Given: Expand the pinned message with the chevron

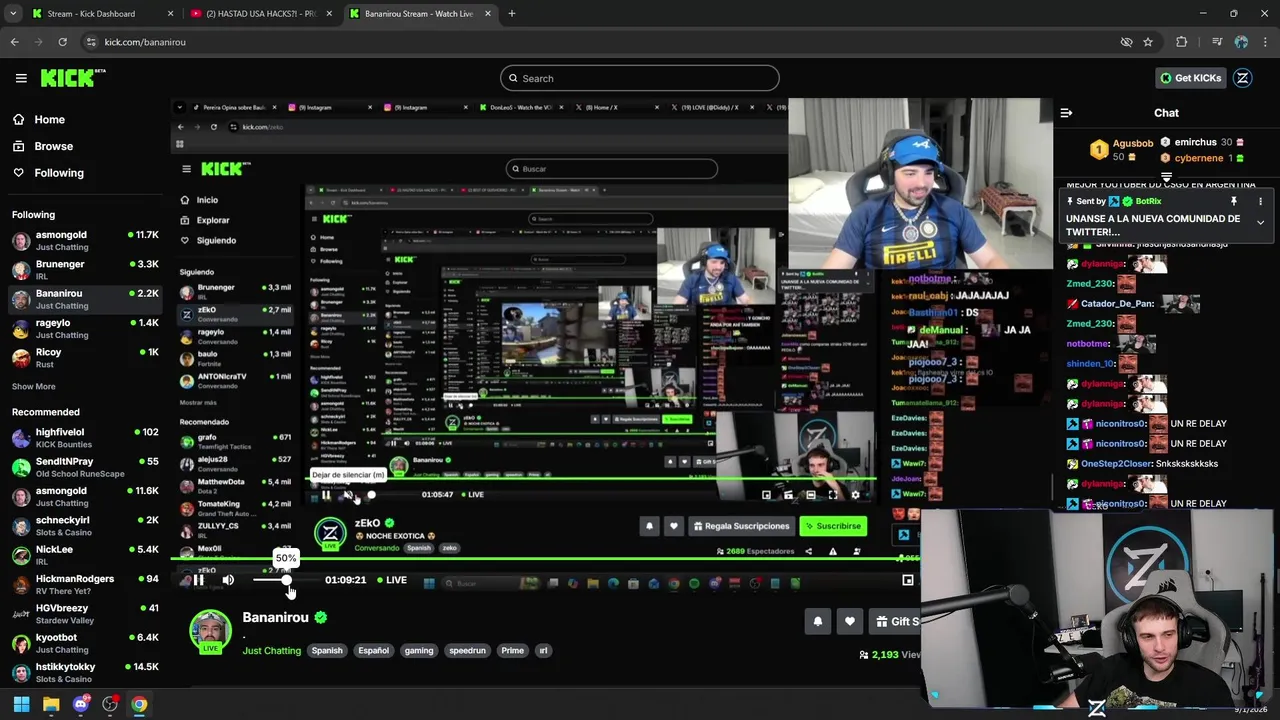Looking at the screenshot, I should [x=1260, y=223].
